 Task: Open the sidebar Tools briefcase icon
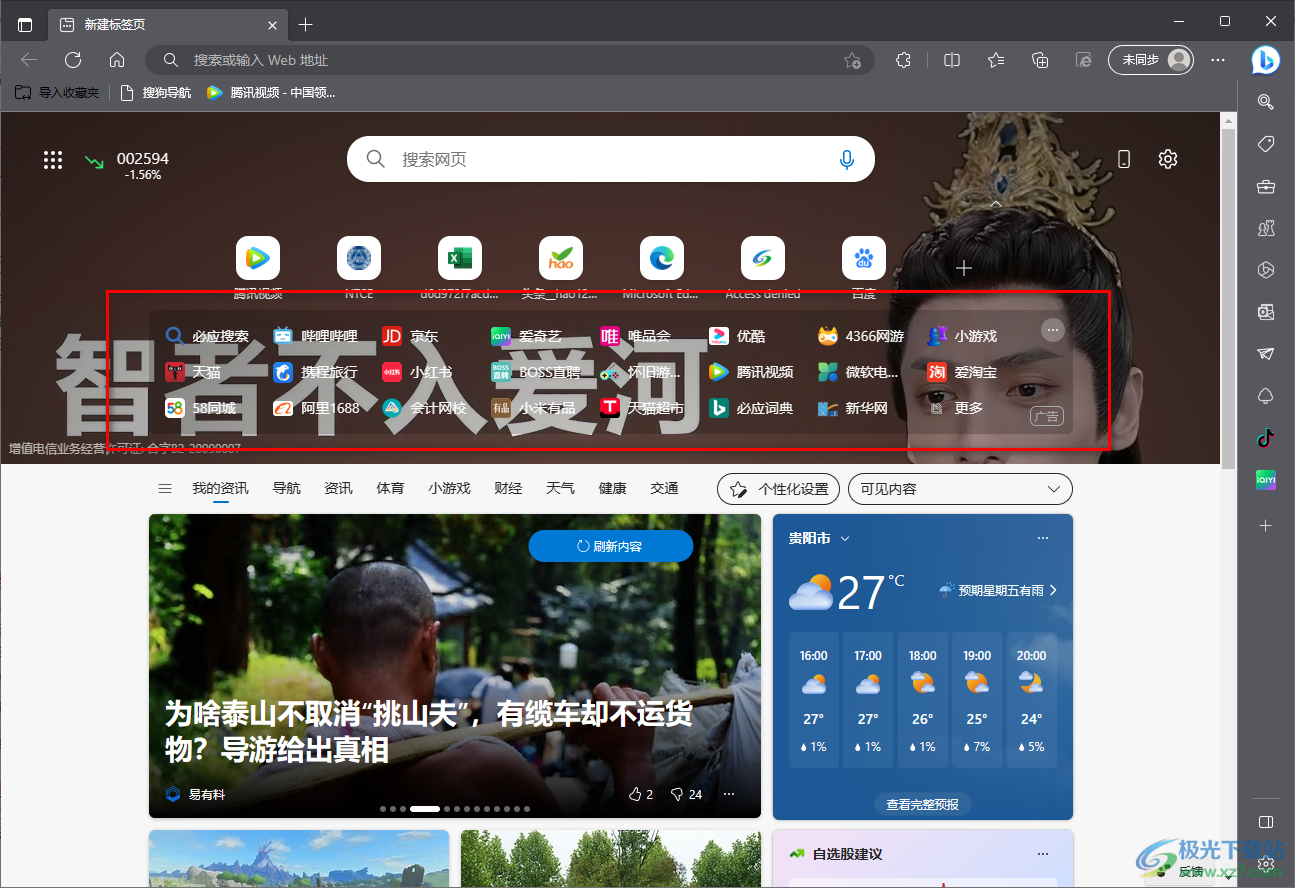(1265, 186)
